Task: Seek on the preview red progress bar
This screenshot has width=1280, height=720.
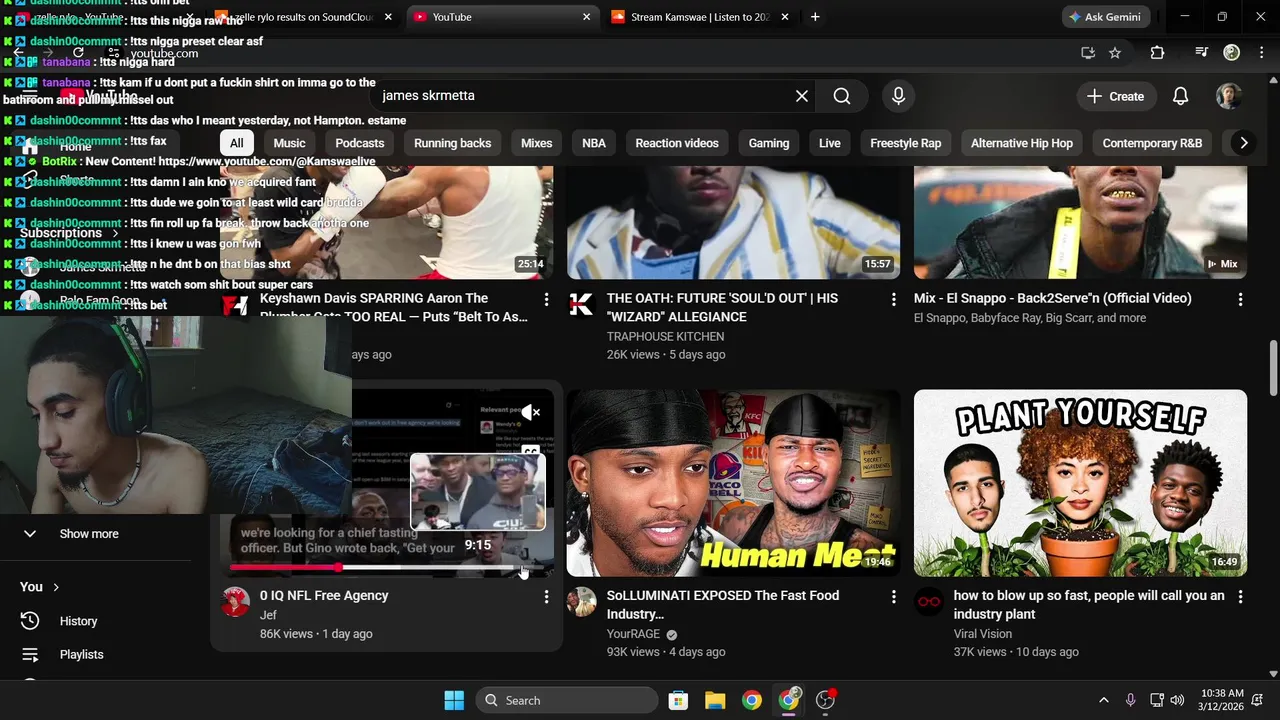Action: point(388,567)
